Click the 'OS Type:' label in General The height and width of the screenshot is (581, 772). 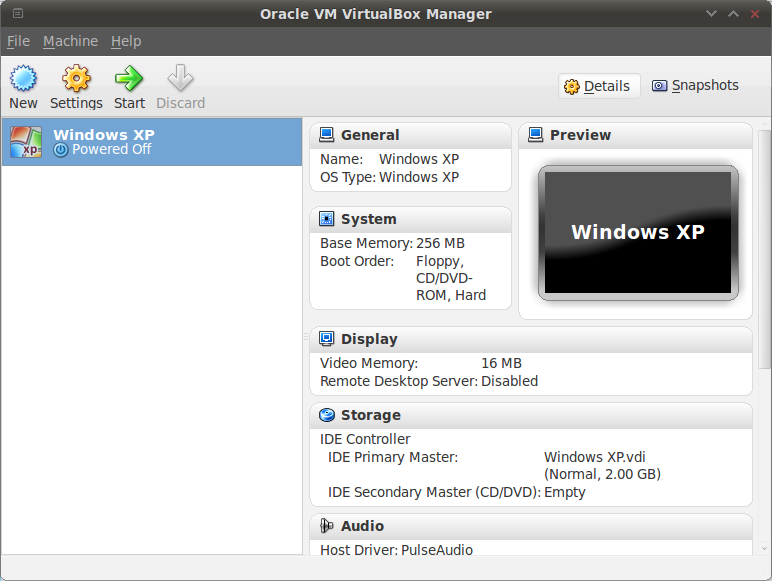(x=348, y=177)
